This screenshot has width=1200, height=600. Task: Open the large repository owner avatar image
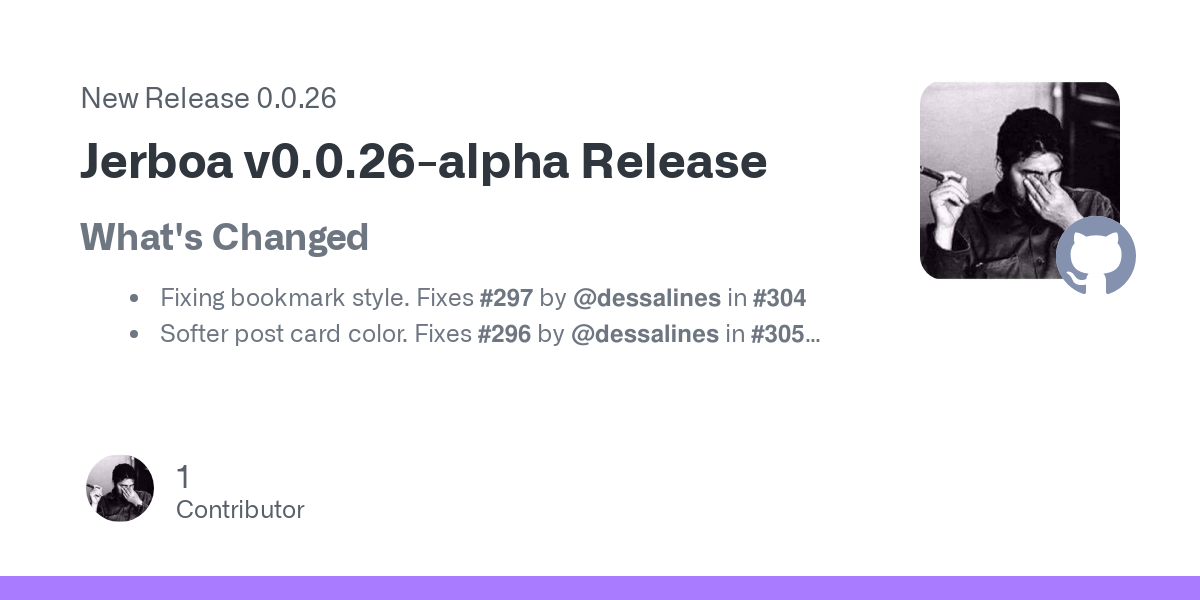click(1020, 180)
